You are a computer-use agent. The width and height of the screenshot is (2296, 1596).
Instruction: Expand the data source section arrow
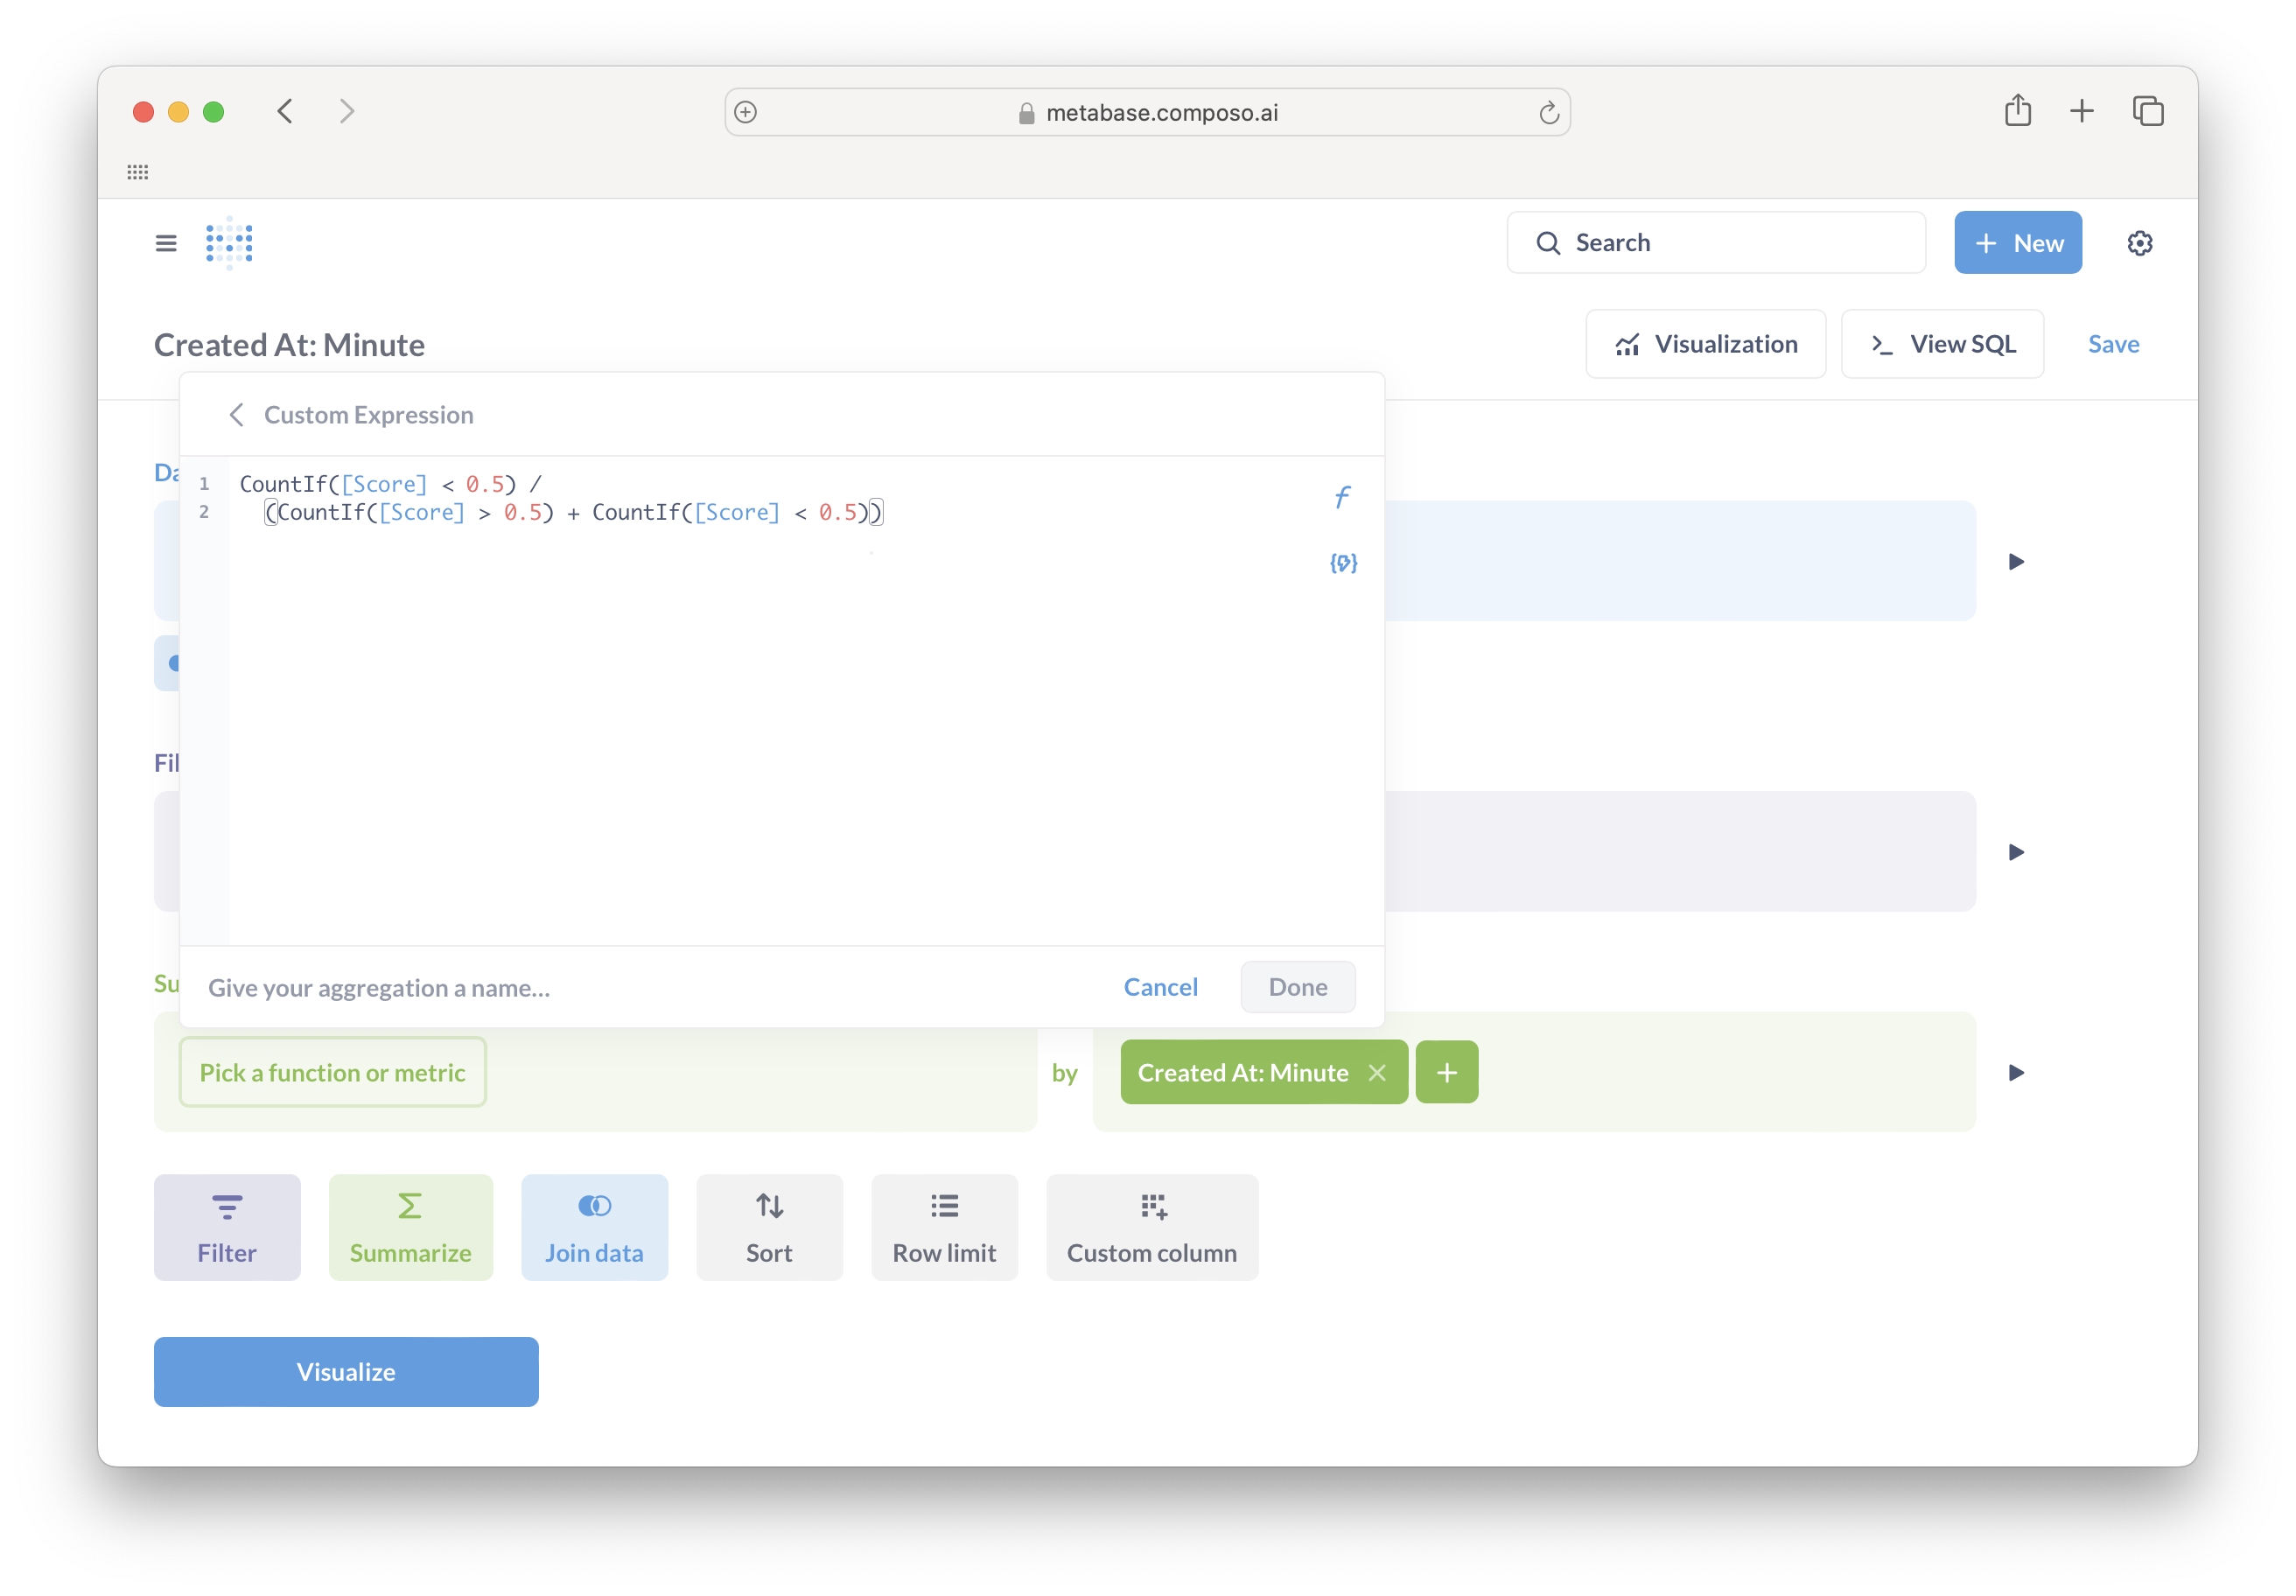(2016, 561)
